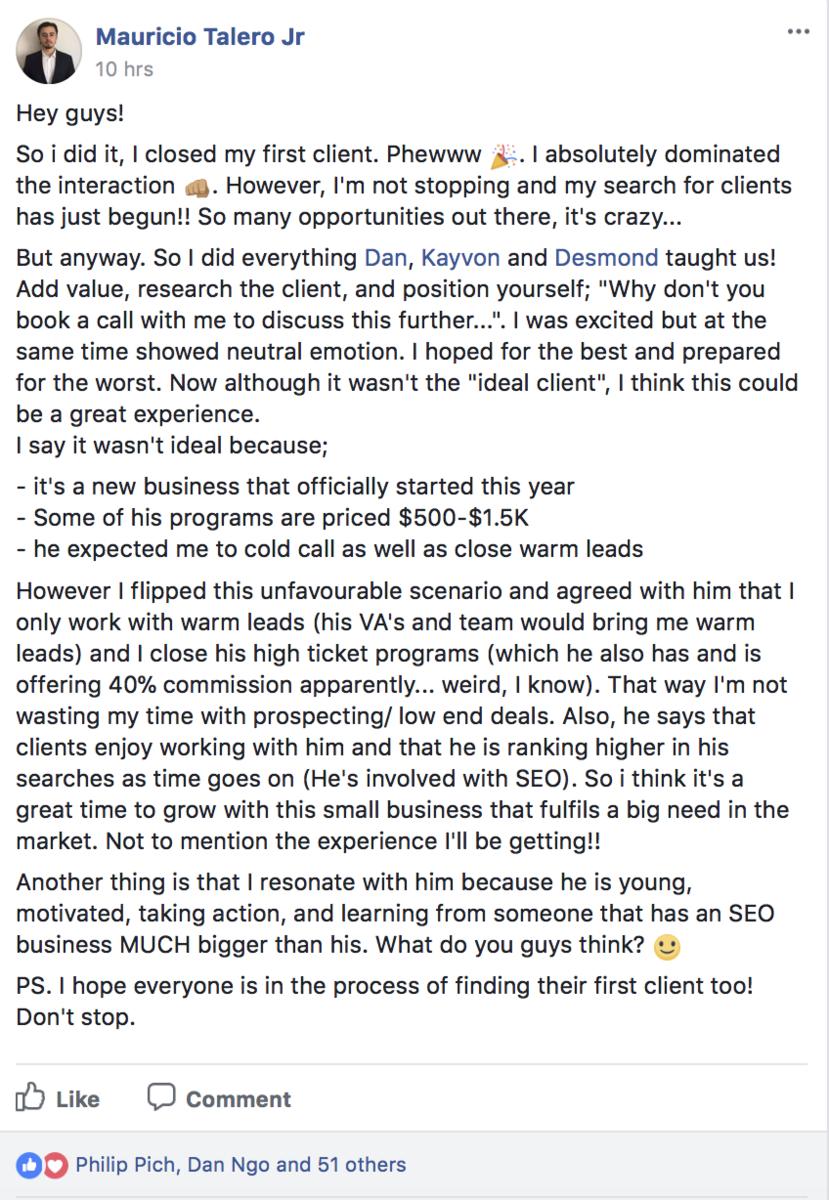This screenshot has height=1200, width=829.
Task: Click the 'Hey guys!' post text
Action: click(x=70, y=114)
